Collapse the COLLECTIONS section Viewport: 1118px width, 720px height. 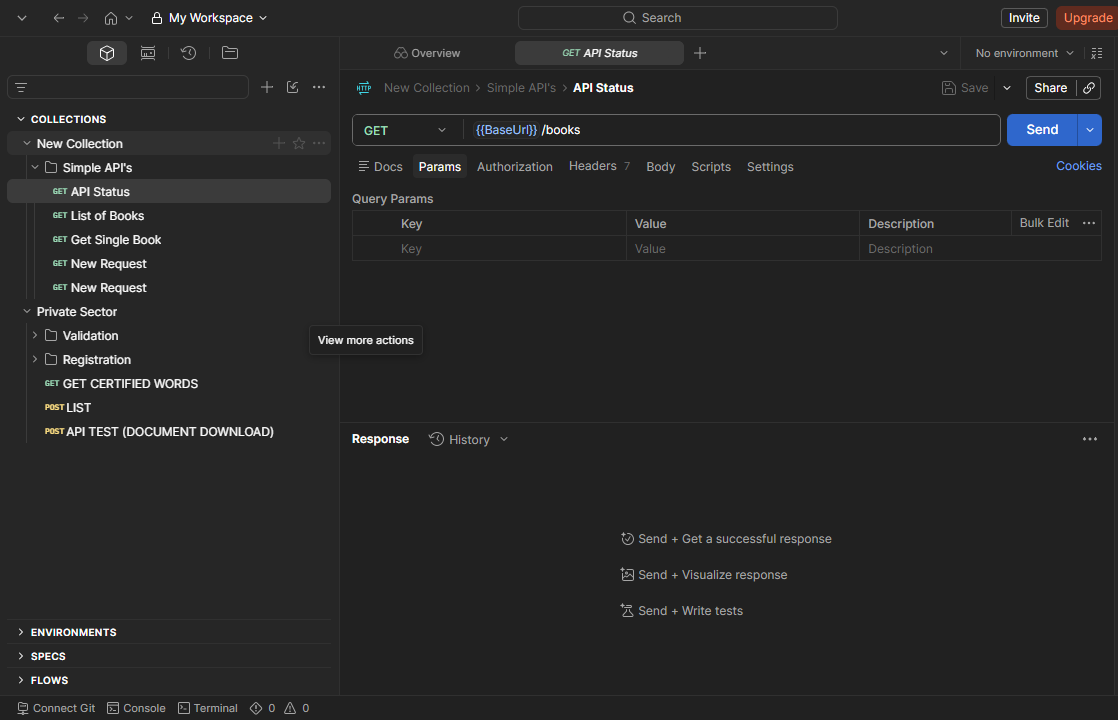coord(21,119)
